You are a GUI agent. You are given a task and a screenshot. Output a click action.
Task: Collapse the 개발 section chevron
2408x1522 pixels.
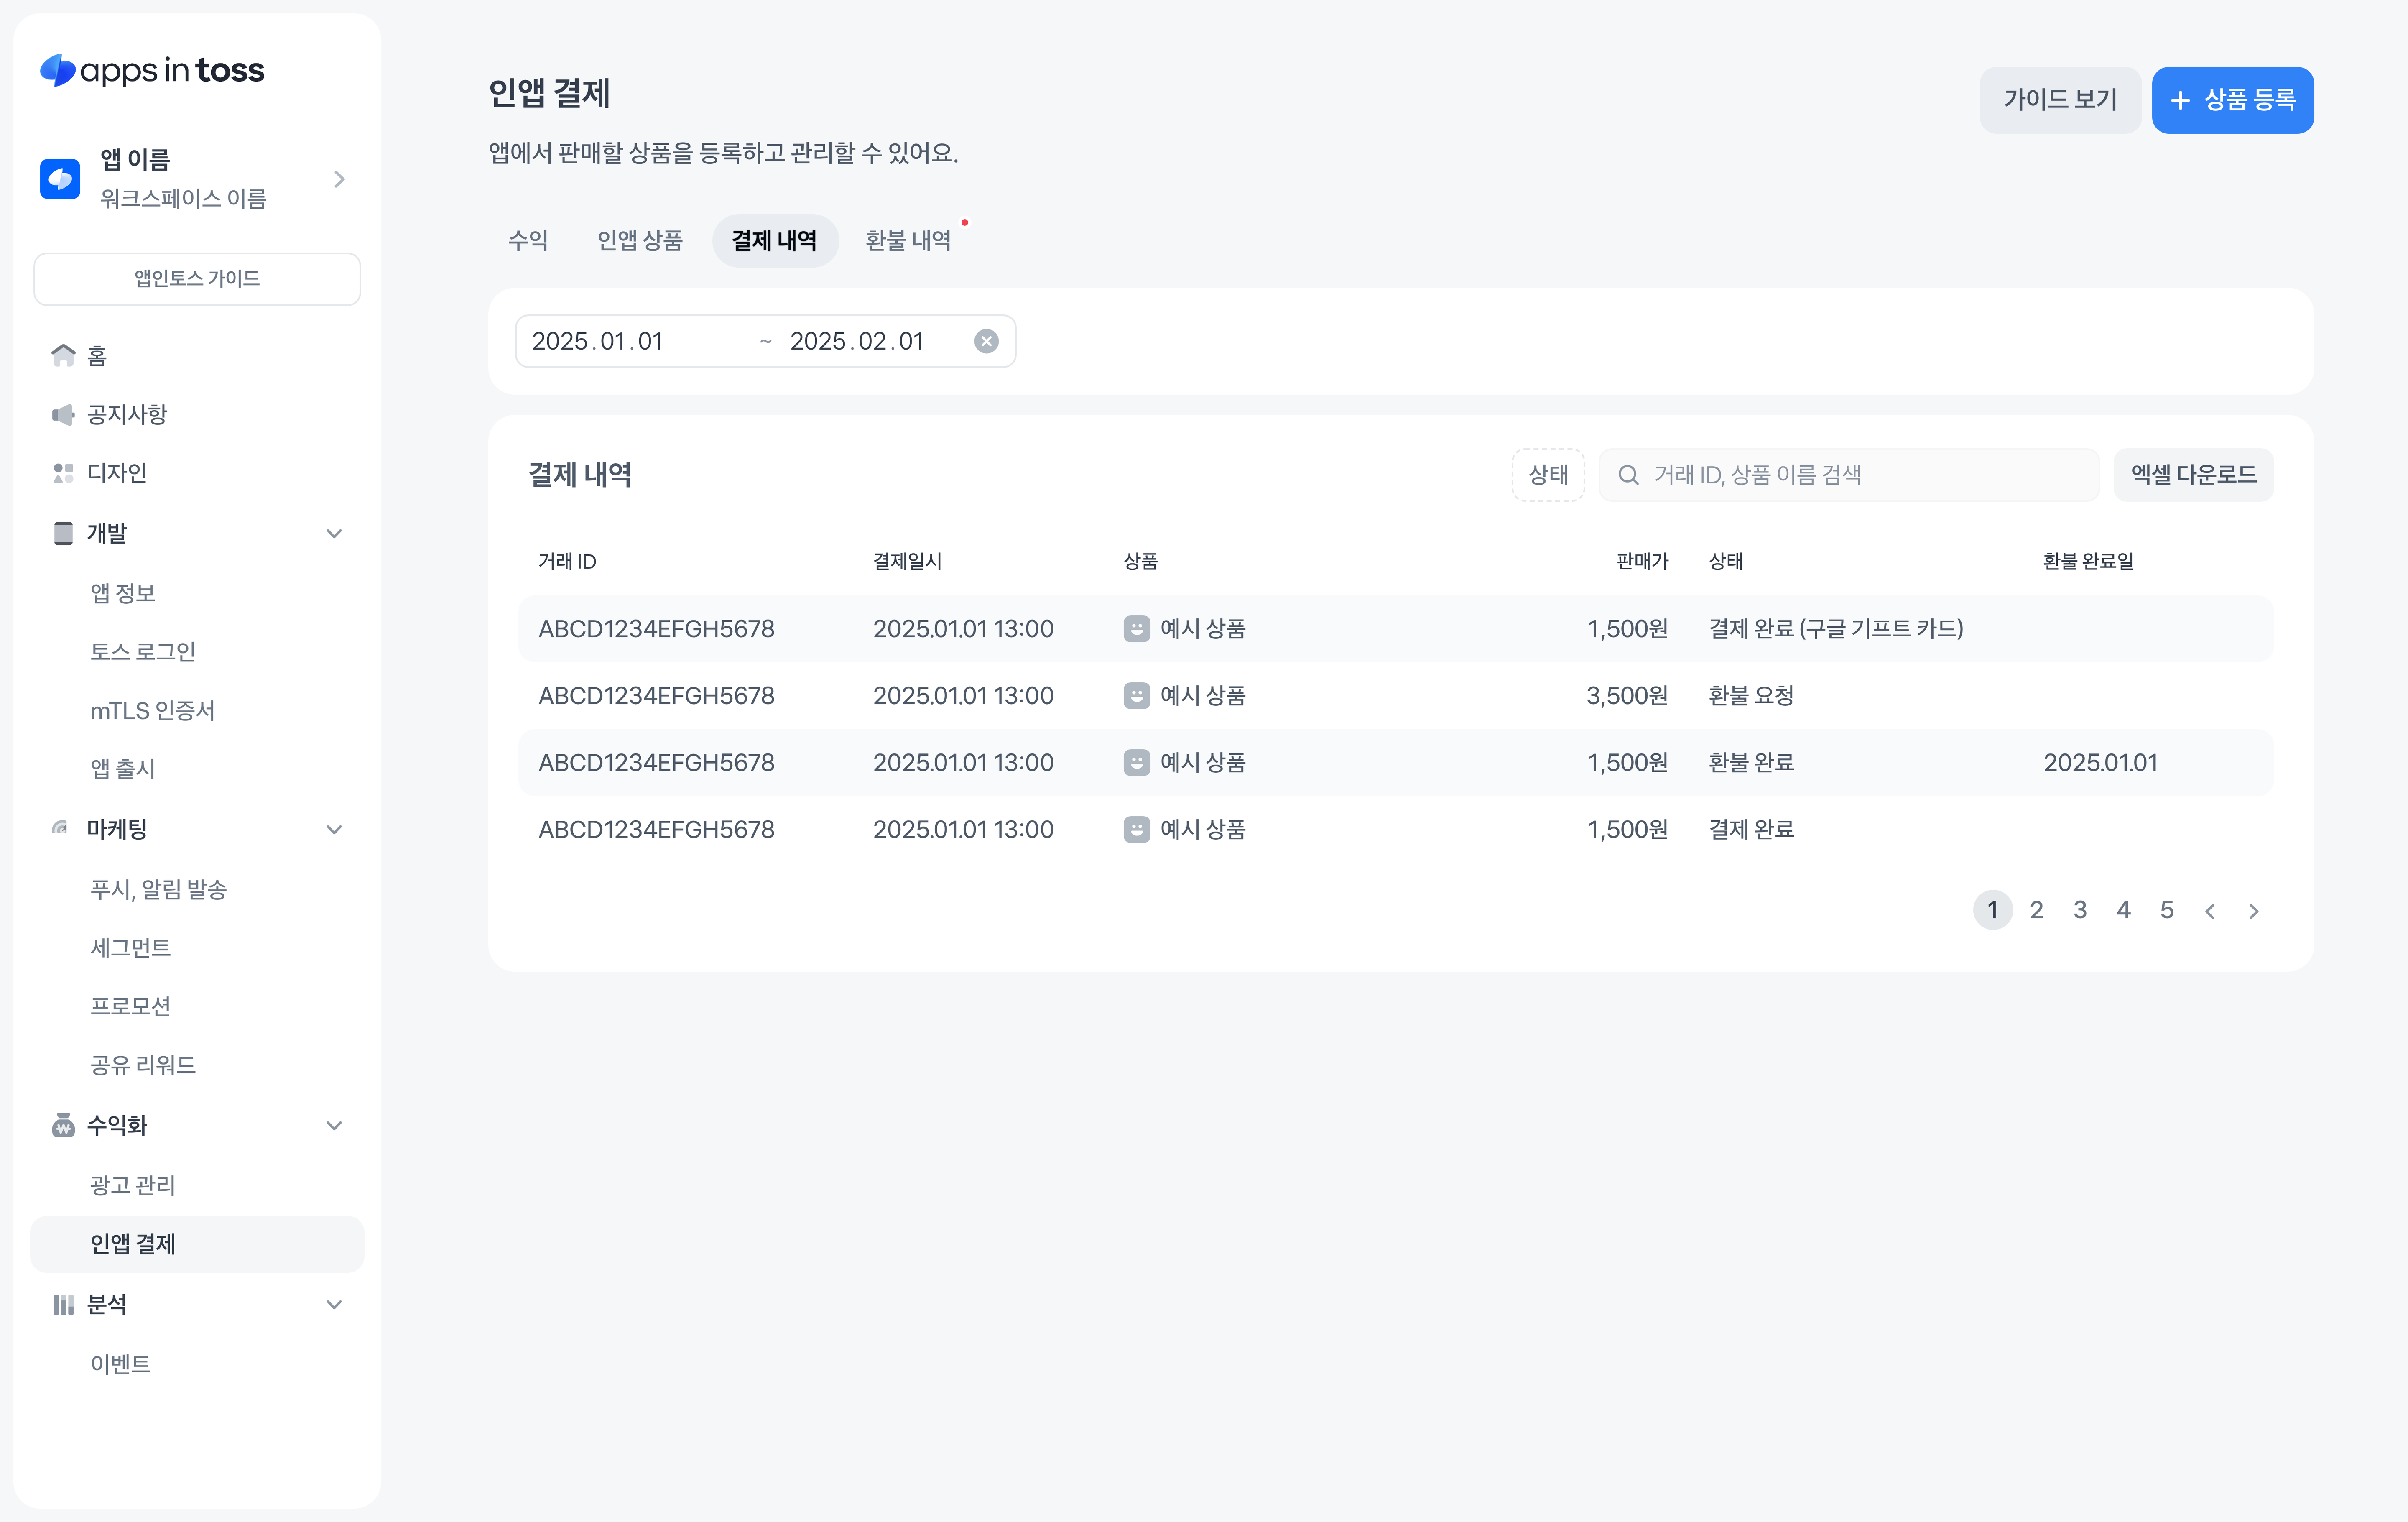[x=334, y=533]
